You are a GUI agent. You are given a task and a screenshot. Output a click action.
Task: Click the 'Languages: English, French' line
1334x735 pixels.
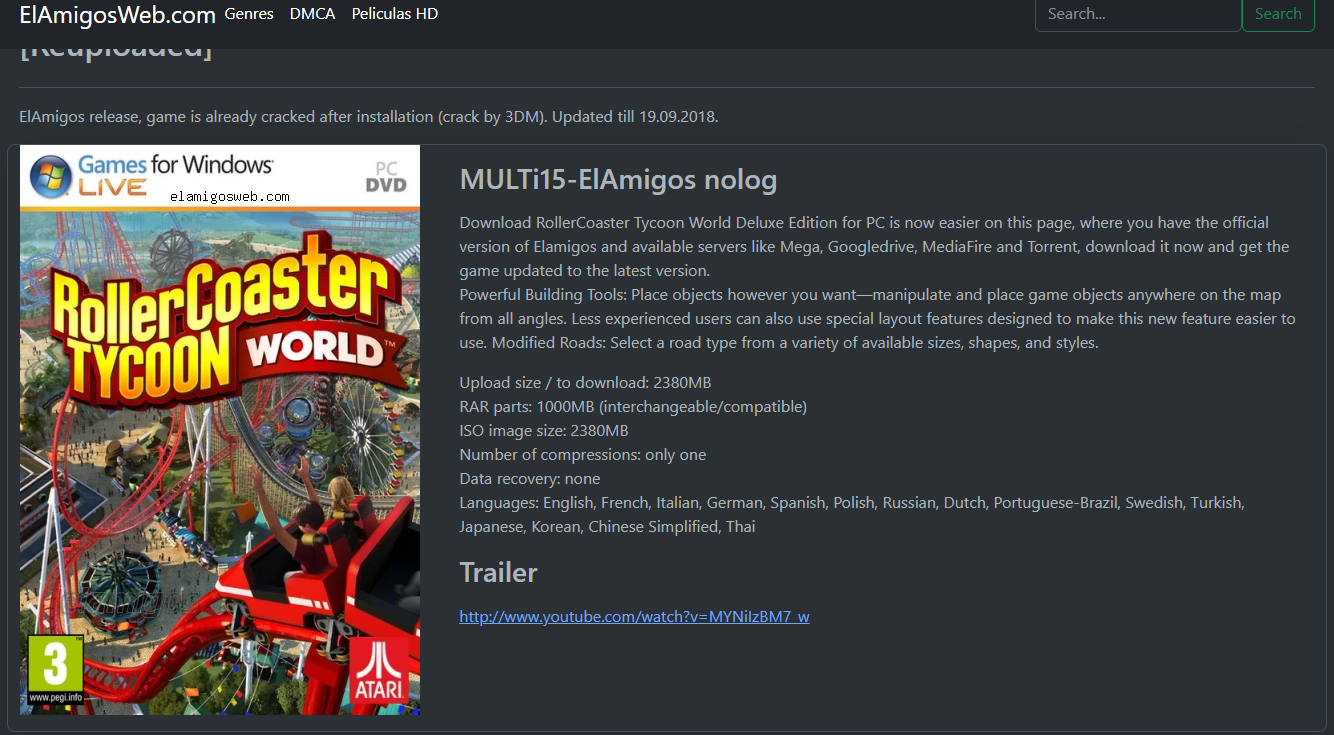[x=852, y=514]
